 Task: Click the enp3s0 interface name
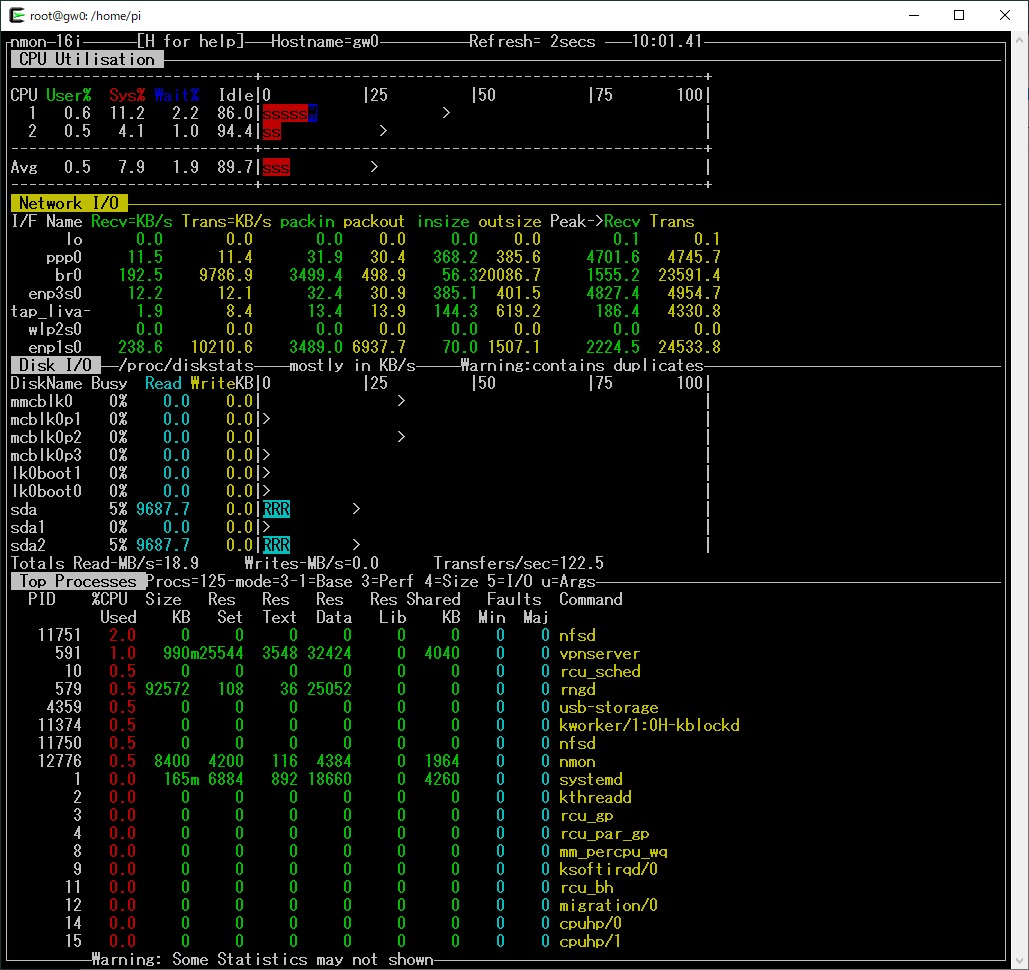[55, 293]
